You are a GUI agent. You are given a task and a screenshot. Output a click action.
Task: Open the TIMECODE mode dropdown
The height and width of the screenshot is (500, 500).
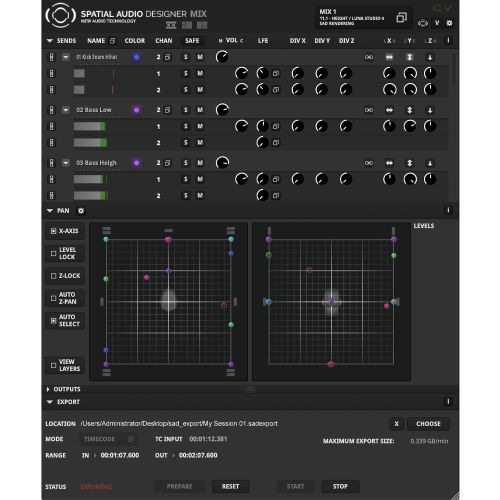point(107,439)
